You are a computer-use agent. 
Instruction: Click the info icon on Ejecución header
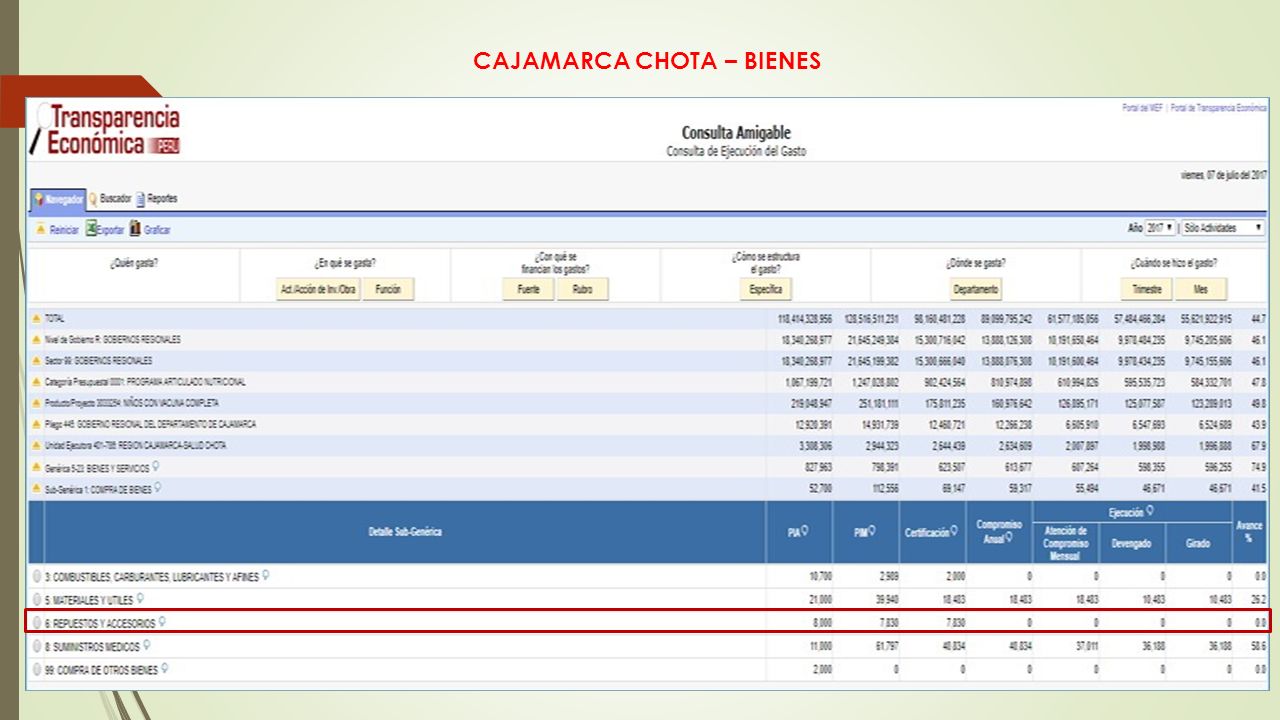point(1150,511)
